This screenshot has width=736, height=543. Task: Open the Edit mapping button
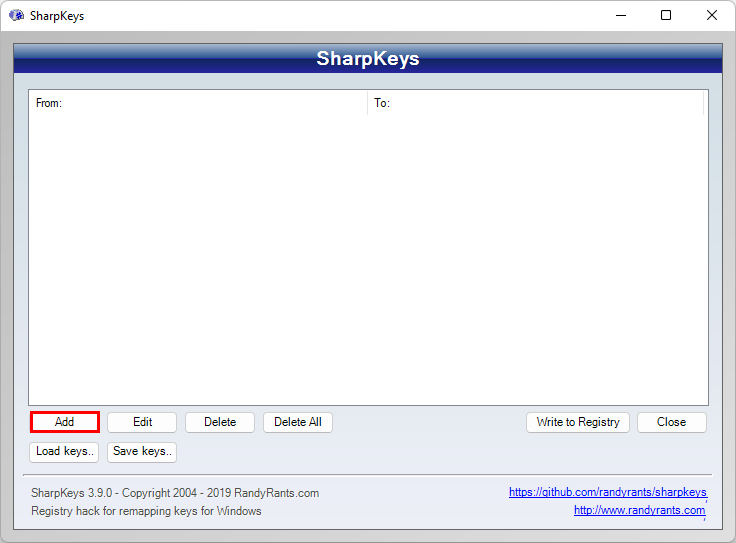[x=142, y=422]
